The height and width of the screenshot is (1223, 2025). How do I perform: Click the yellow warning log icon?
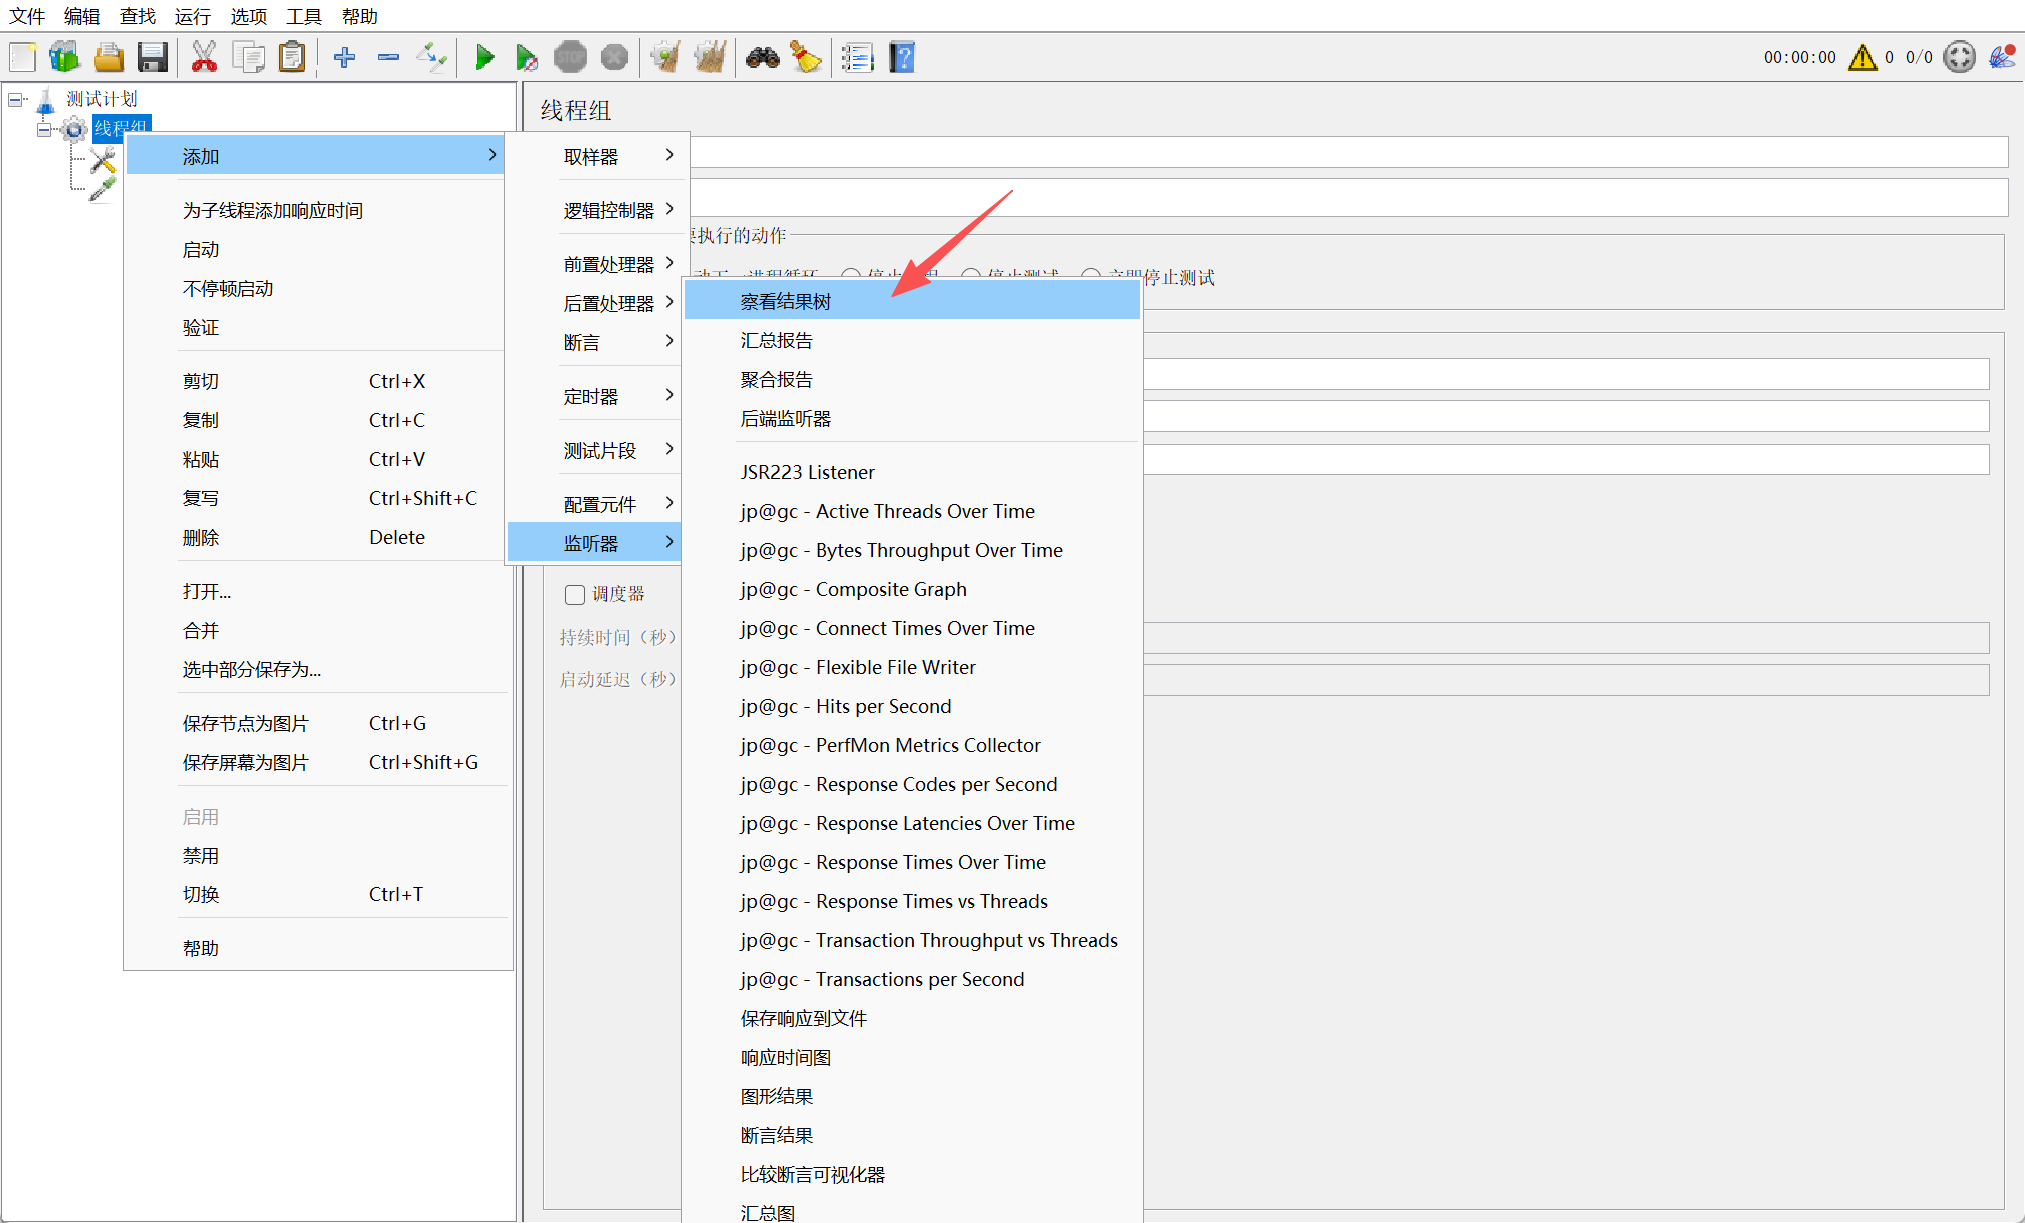click(1862, 57)
